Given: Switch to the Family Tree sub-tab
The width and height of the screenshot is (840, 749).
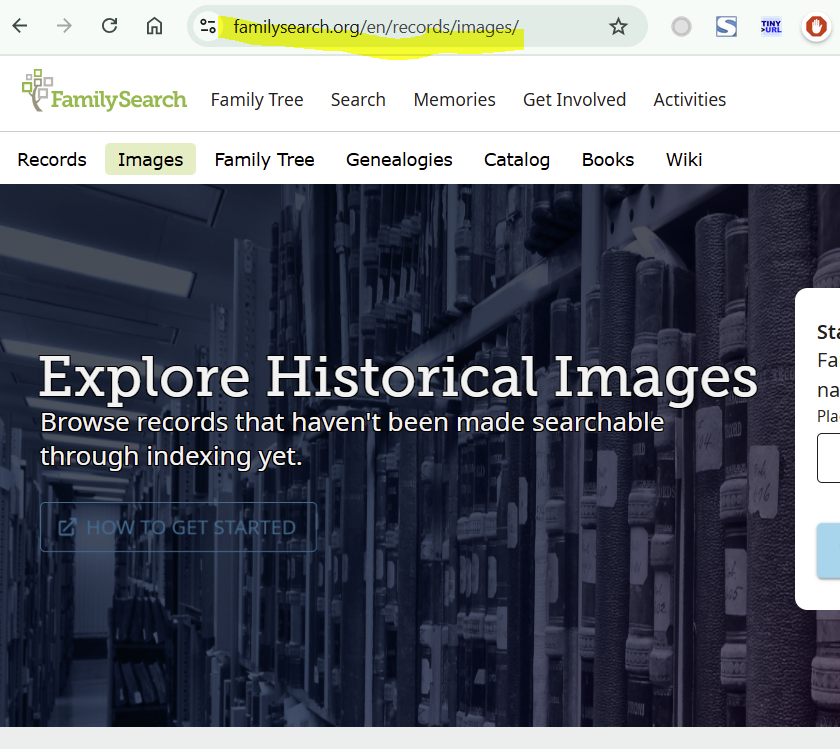Looking at the screenshot, I should tap(264, 160).
